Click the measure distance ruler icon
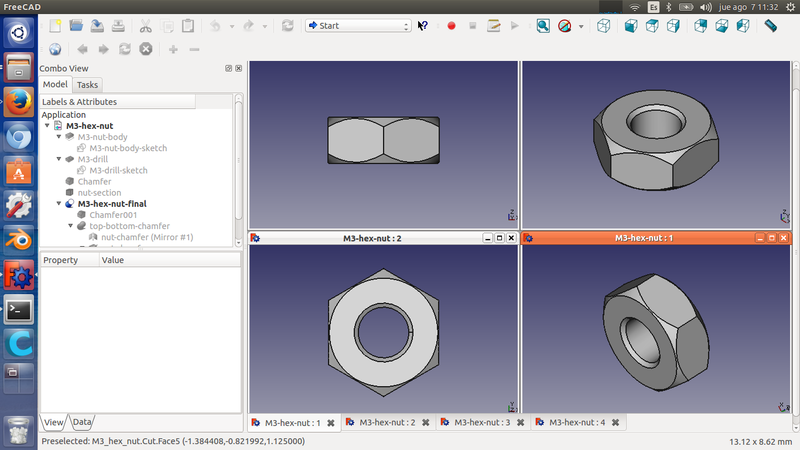 (770, 25)
